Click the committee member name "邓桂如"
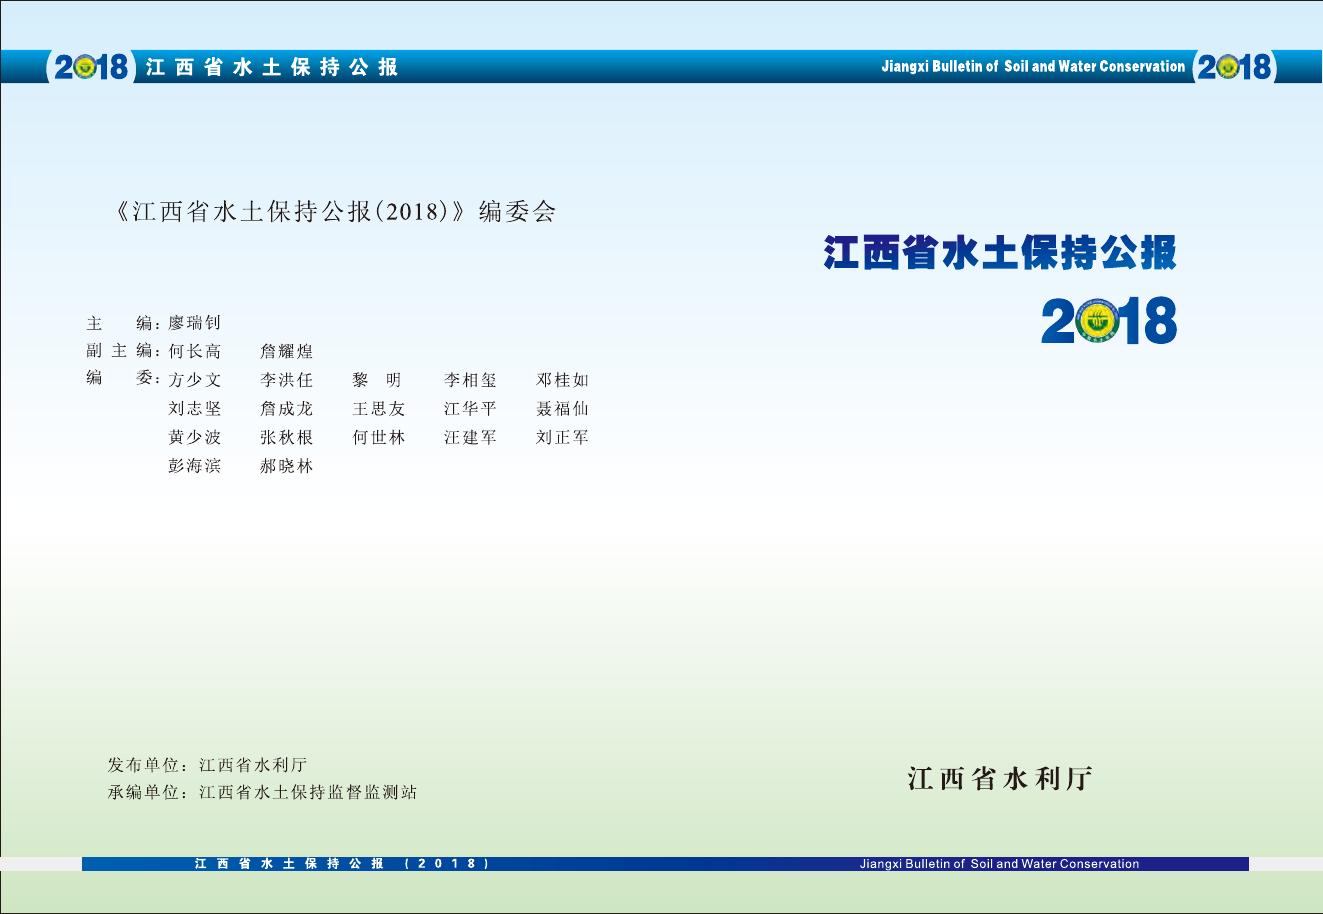This screenshot has width=1323, height=914. click(x=562, y=380)
